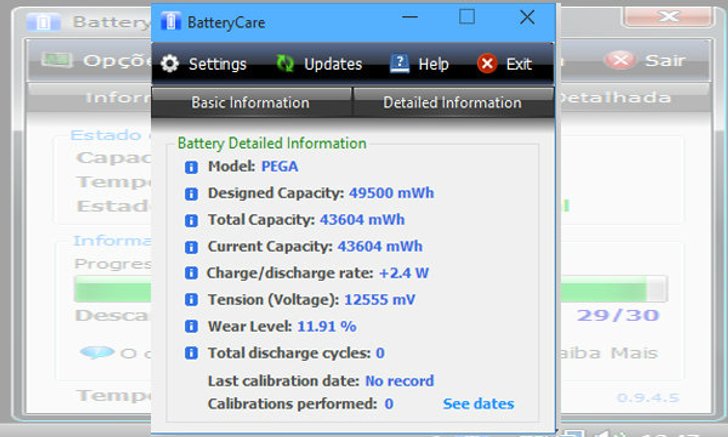Click the BatteryCare title bar battery icon

(170, 21)
